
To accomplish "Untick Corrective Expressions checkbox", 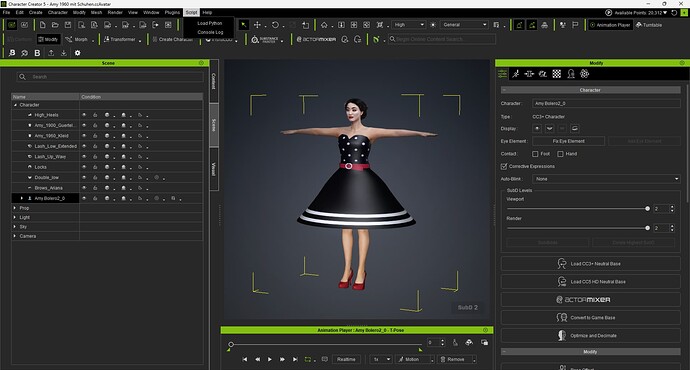I will pyautogui.click(x=504, y=166).
